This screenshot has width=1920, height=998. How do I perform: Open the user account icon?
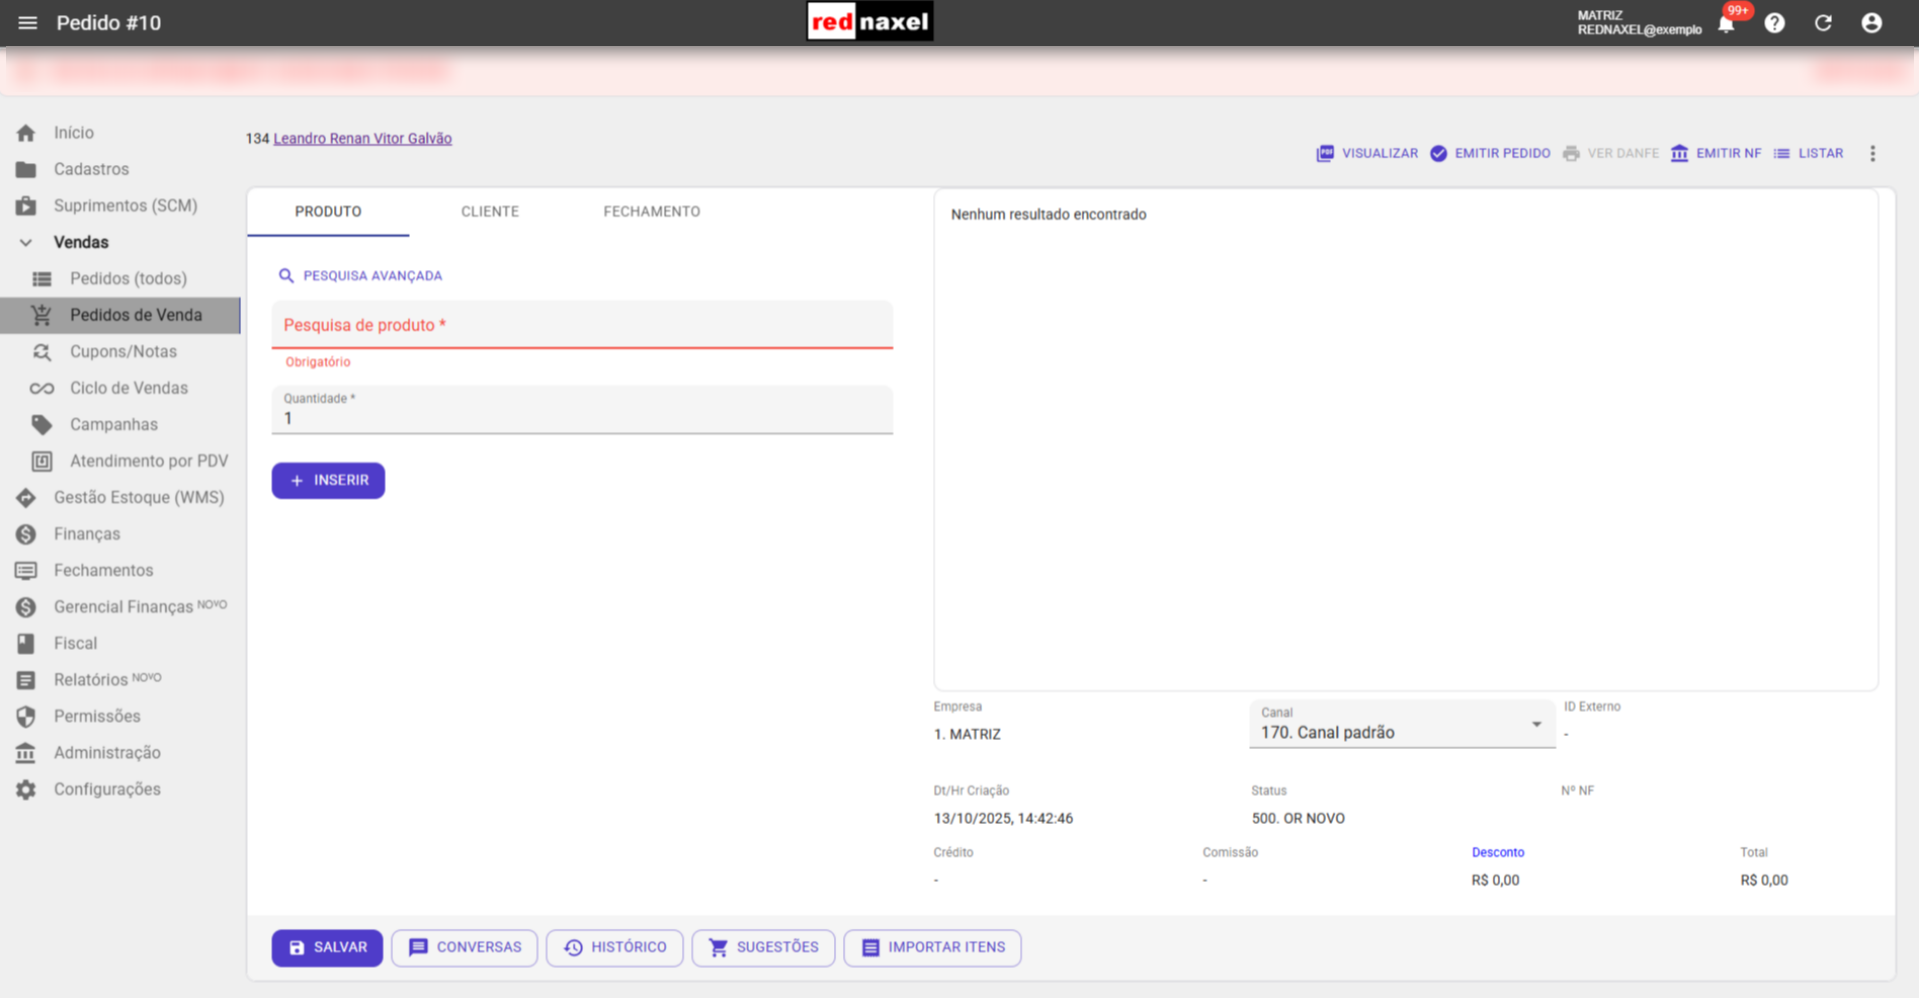click(1872, 23)
